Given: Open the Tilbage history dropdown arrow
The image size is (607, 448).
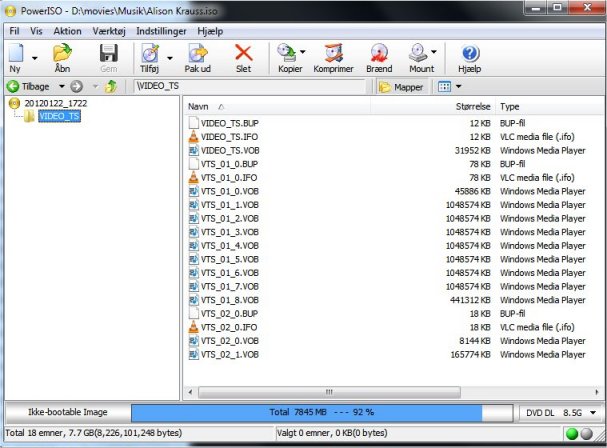Looking at the screenshot, I should coord(62,86).
